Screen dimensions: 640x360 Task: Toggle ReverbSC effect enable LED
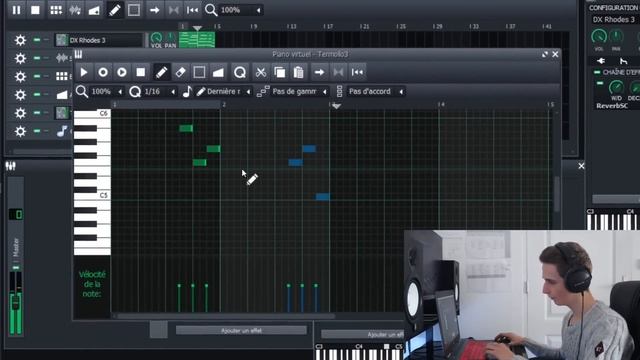(x=600, y=83)
